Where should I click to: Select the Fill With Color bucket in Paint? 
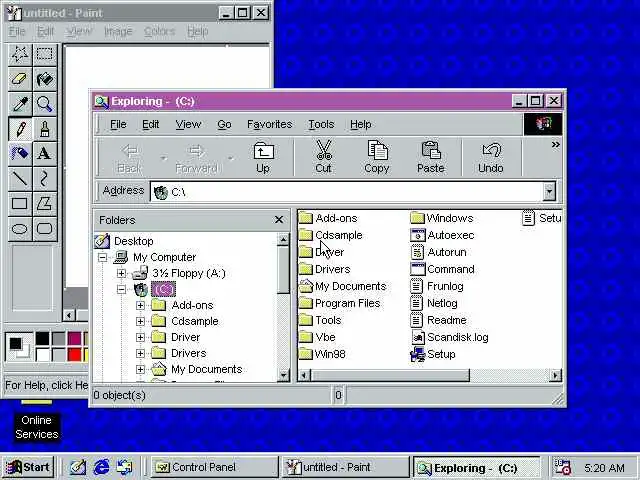click(x=44, y=79)
